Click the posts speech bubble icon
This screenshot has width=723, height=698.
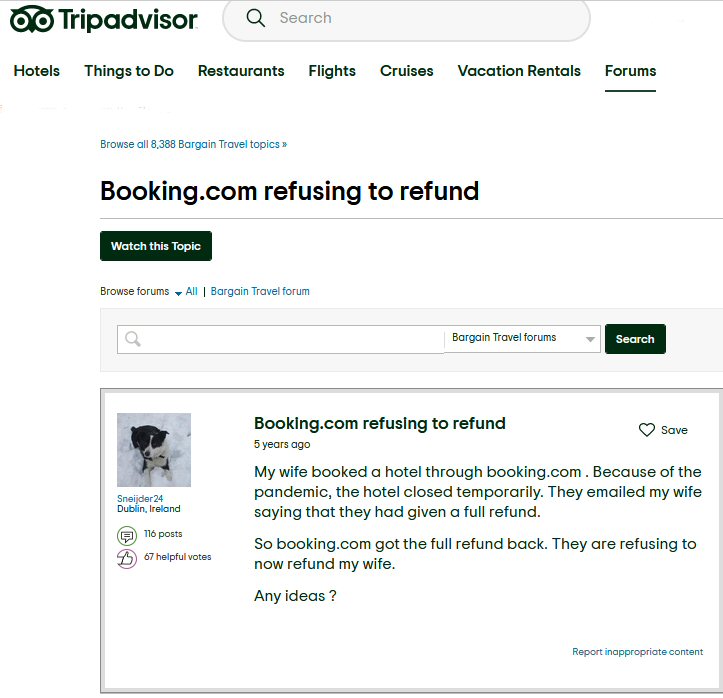click(127, 535)
